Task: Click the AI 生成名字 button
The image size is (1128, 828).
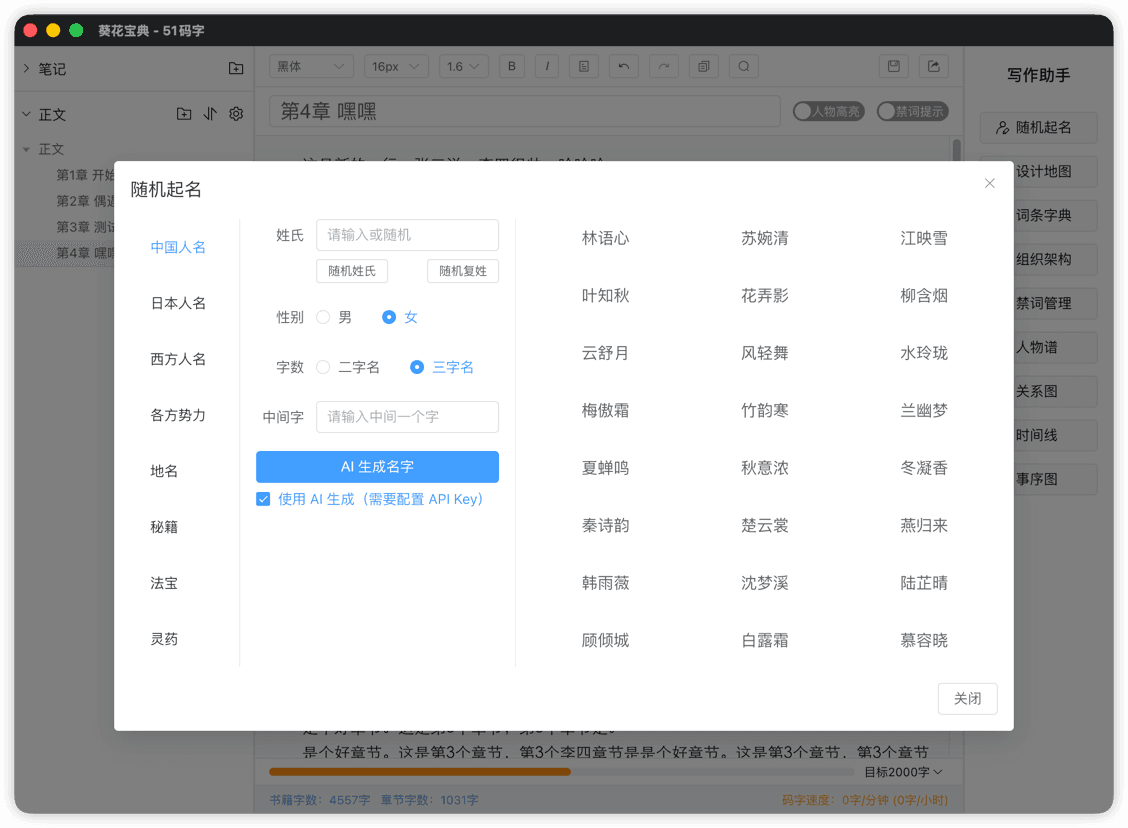Action: 377,466
